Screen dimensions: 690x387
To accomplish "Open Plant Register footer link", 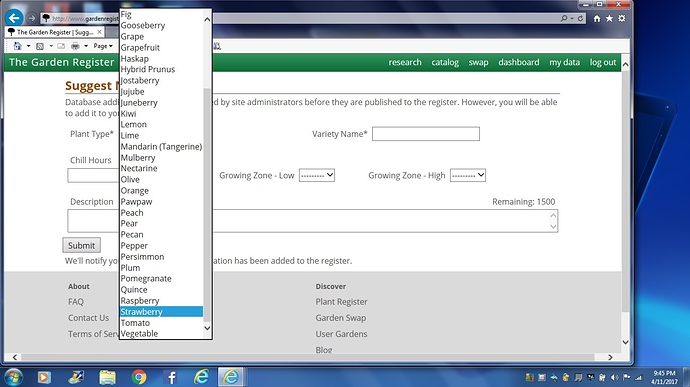I will (341, 302).
